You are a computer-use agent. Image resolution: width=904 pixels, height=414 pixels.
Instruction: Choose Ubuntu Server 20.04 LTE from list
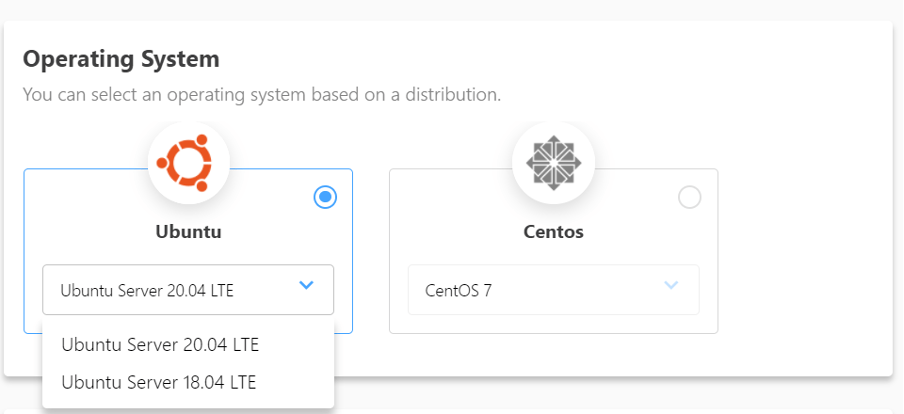tap(188, 345)
